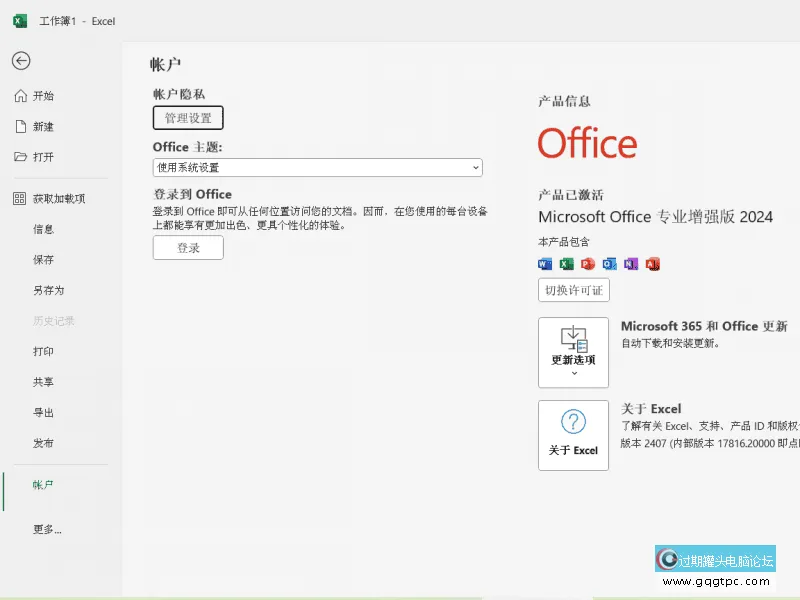Image resolution: width=800 pixels, height=600 pixels.
Task: Open the 打印 section
Action: coord(44,351)
